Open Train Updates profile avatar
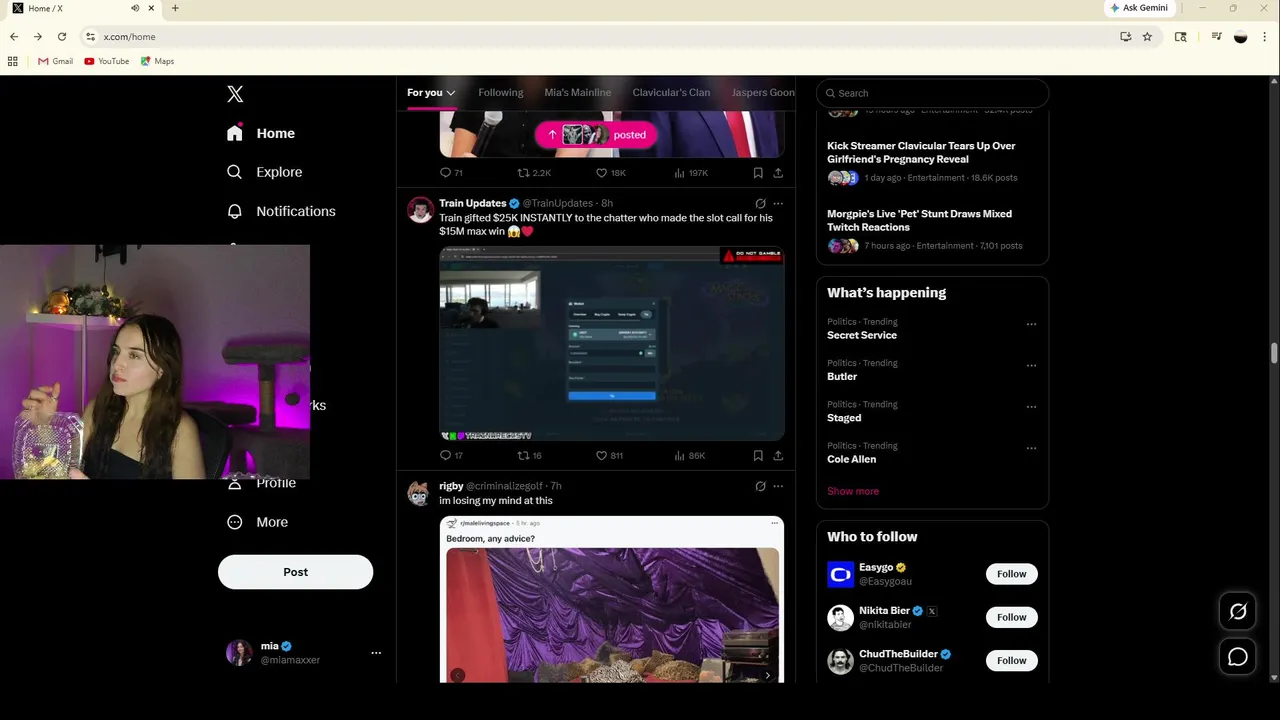Screen dimensions: 1280x720 point(420,210)
